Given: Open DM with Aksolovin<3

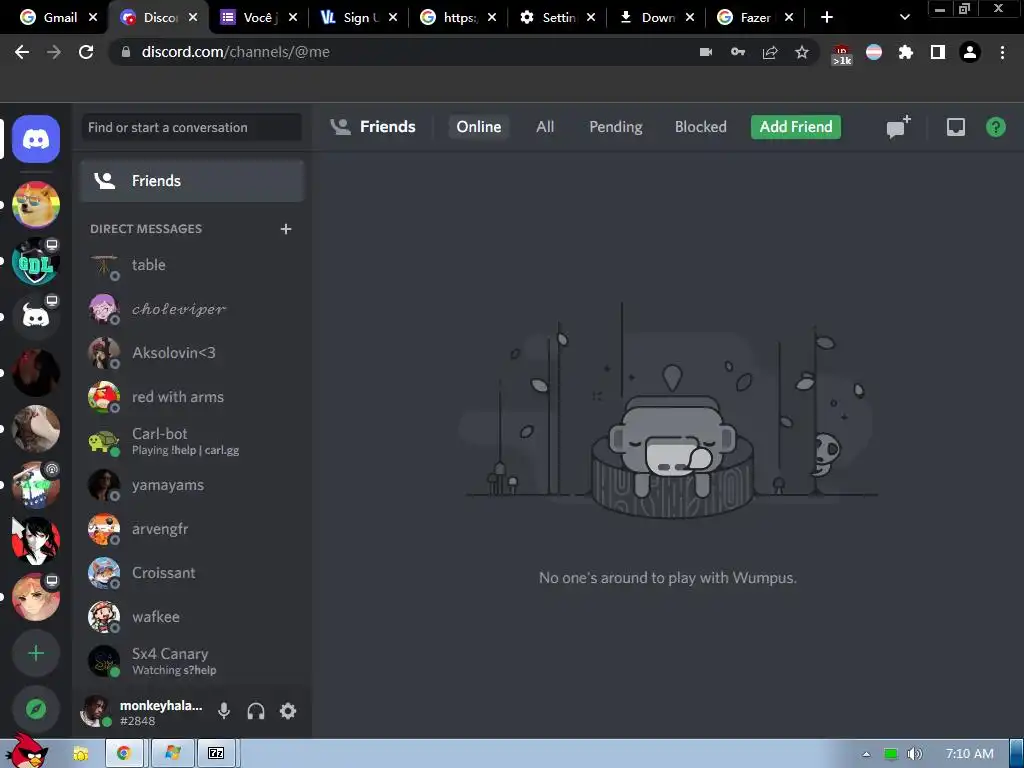Looking at the screenshot, I should tap(193, 353).
